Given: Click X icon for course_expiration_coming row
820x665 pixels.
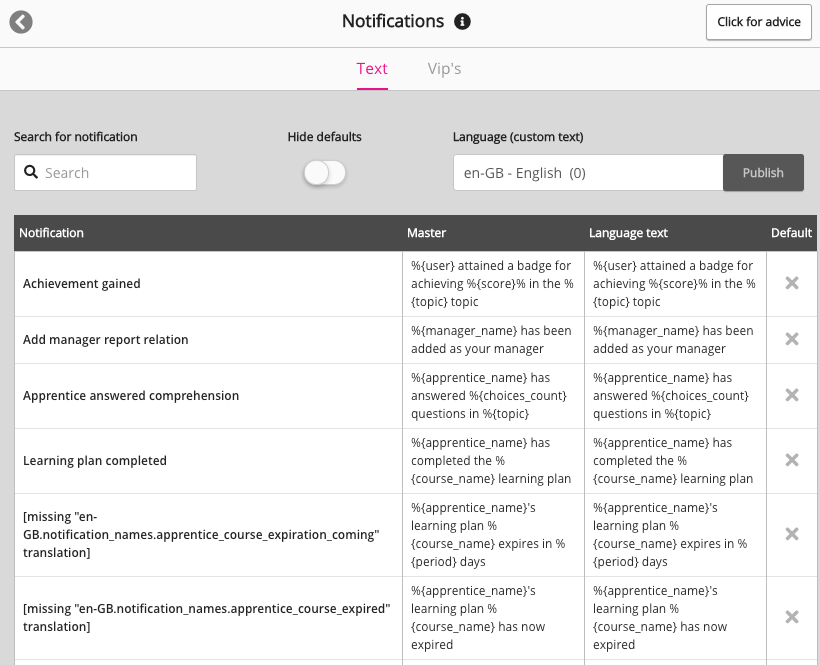Looking at the screenshot, I should point(792,535).
